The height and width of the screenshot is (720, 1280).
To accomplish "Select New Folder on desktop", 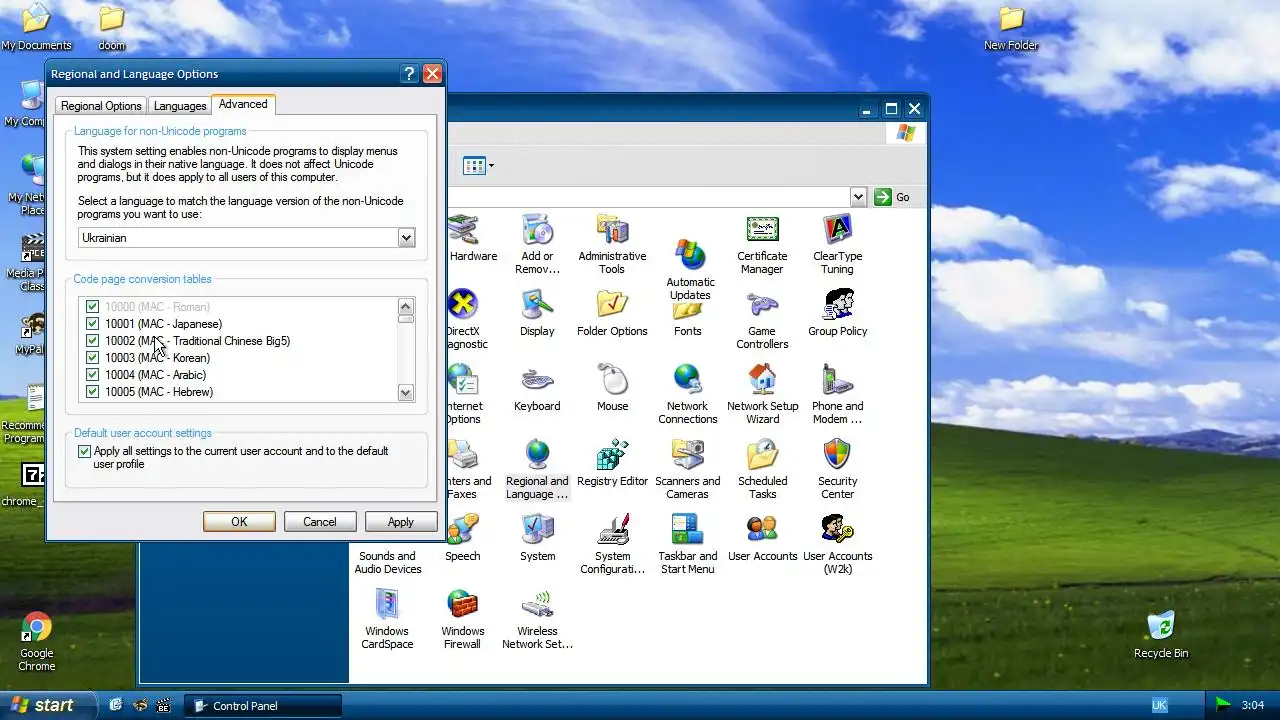I will click(1011, 29).
